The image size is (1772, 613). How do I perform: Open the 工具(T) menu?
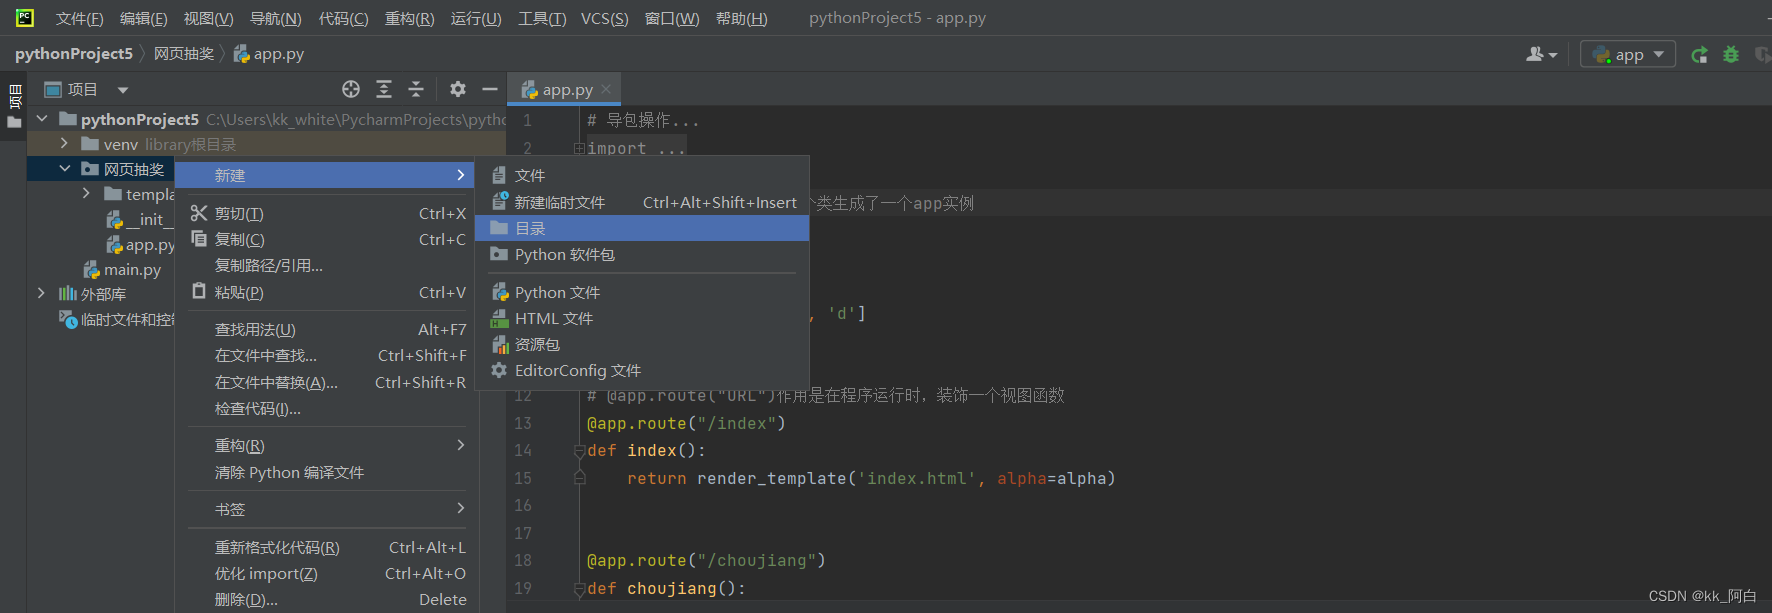pyautogui.click(x=542, y=18)
